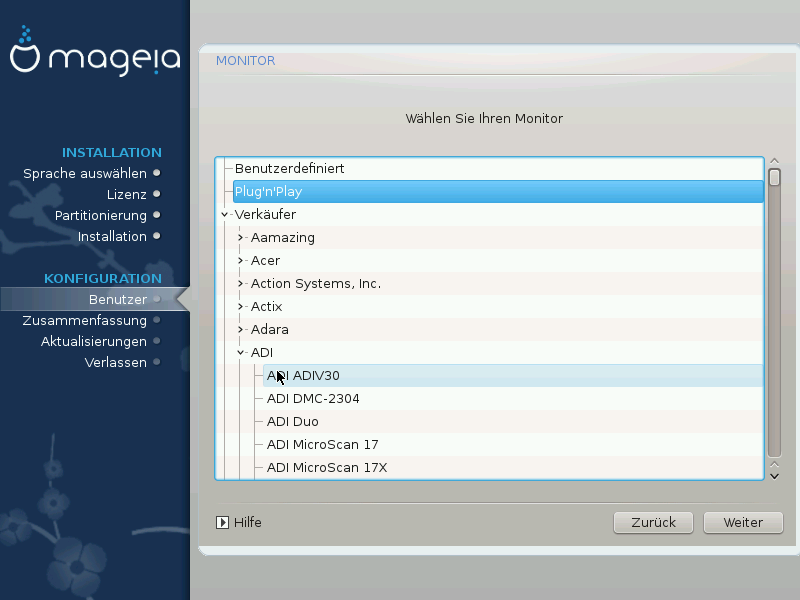Click the MONITOR heading
Screen dimensions: 800x600
tap(245, 61)
